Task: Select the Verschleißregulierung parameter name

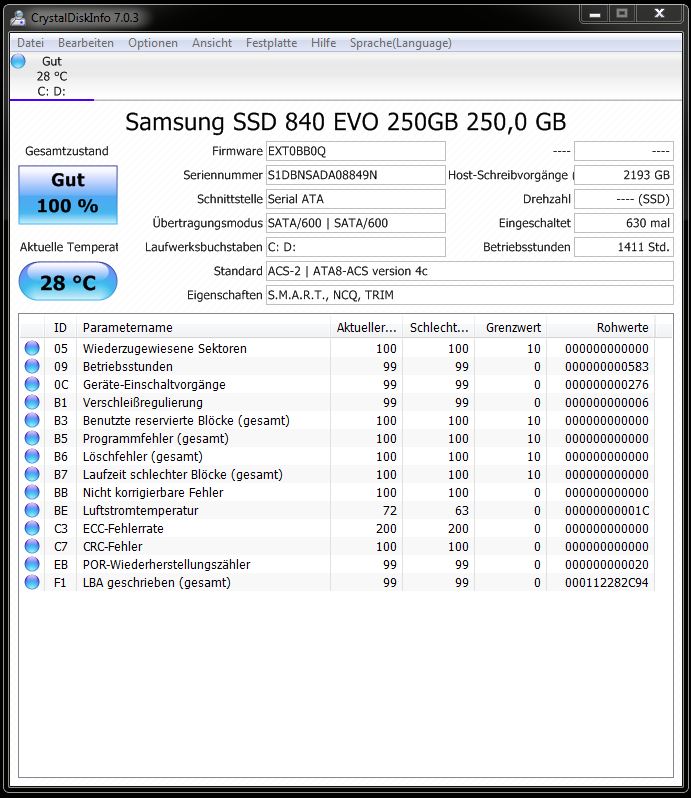Action: [x=142, y=403]
